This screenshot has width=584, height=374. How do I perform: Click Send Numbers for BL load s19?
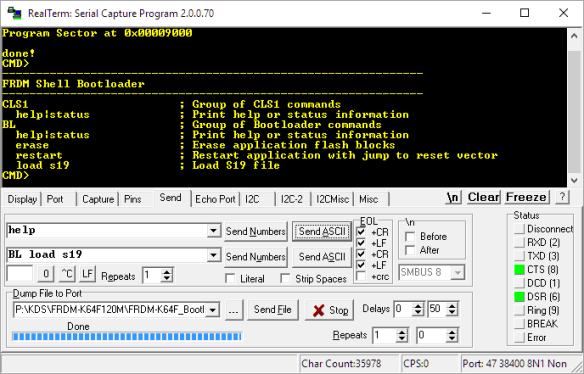256,257
